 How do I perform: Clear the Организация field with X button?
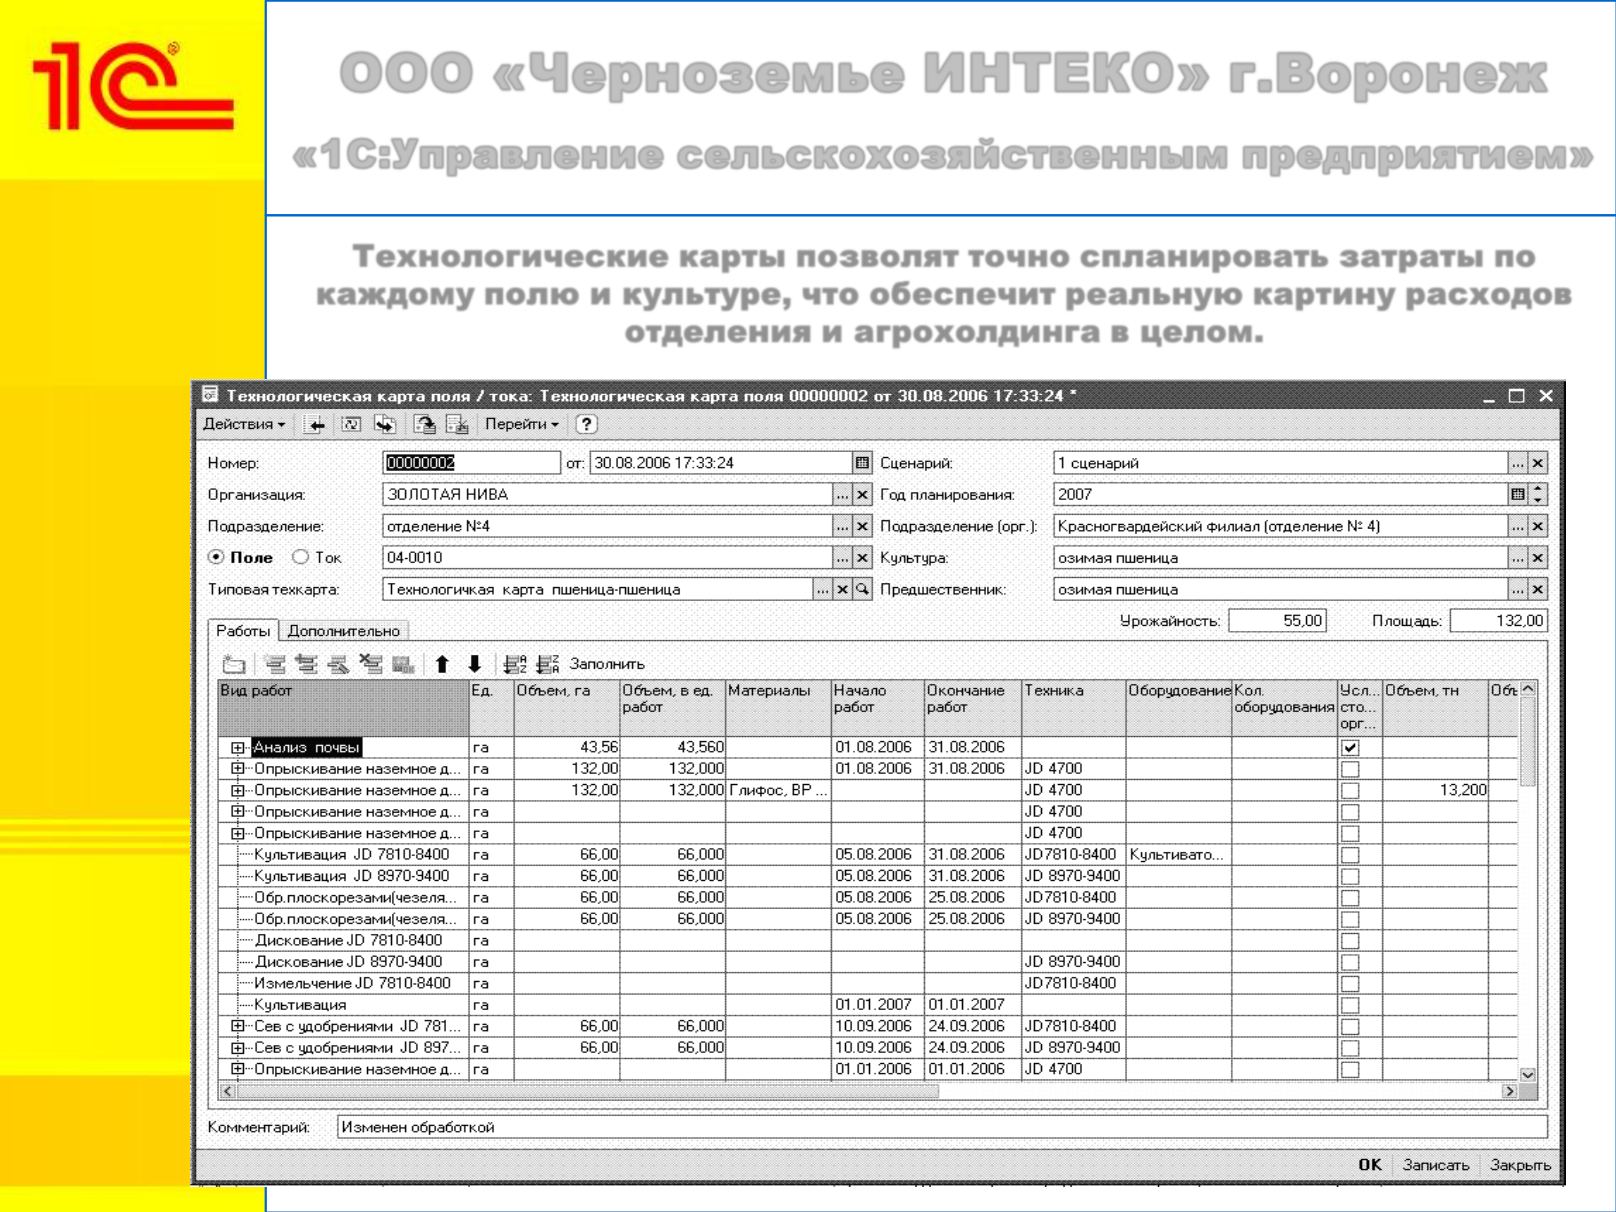pyautogui.click(x=862, y=495)
